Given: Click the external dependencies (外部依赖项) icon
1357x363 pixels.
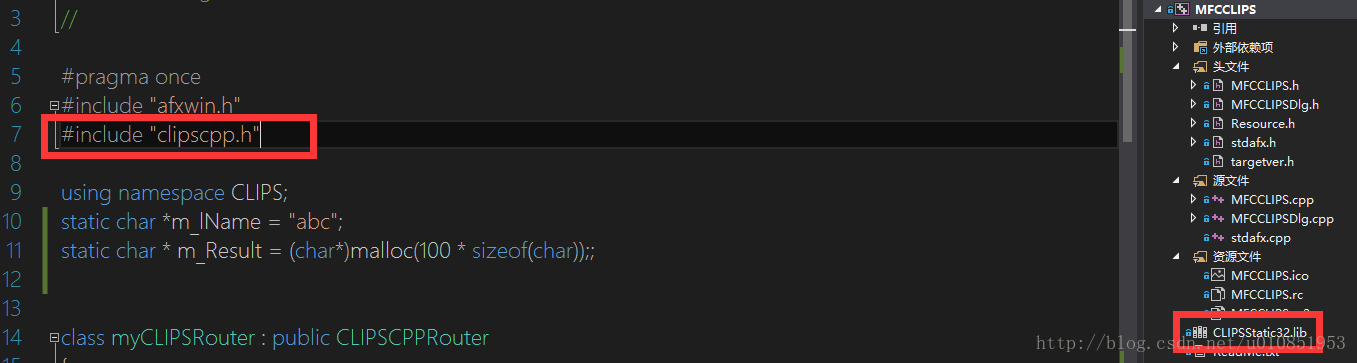Looking at the screenshot, I should point(1200,47).
